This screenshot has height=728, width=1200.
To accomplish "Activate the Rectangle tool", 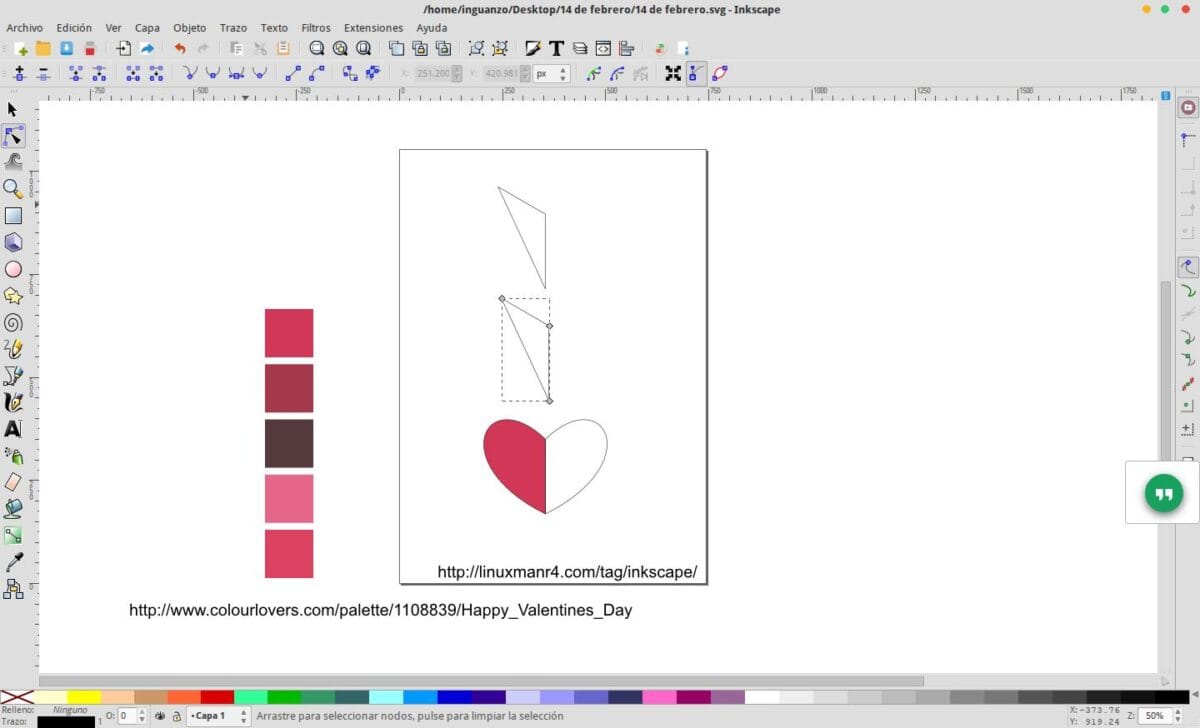I will tap(13, 215).
